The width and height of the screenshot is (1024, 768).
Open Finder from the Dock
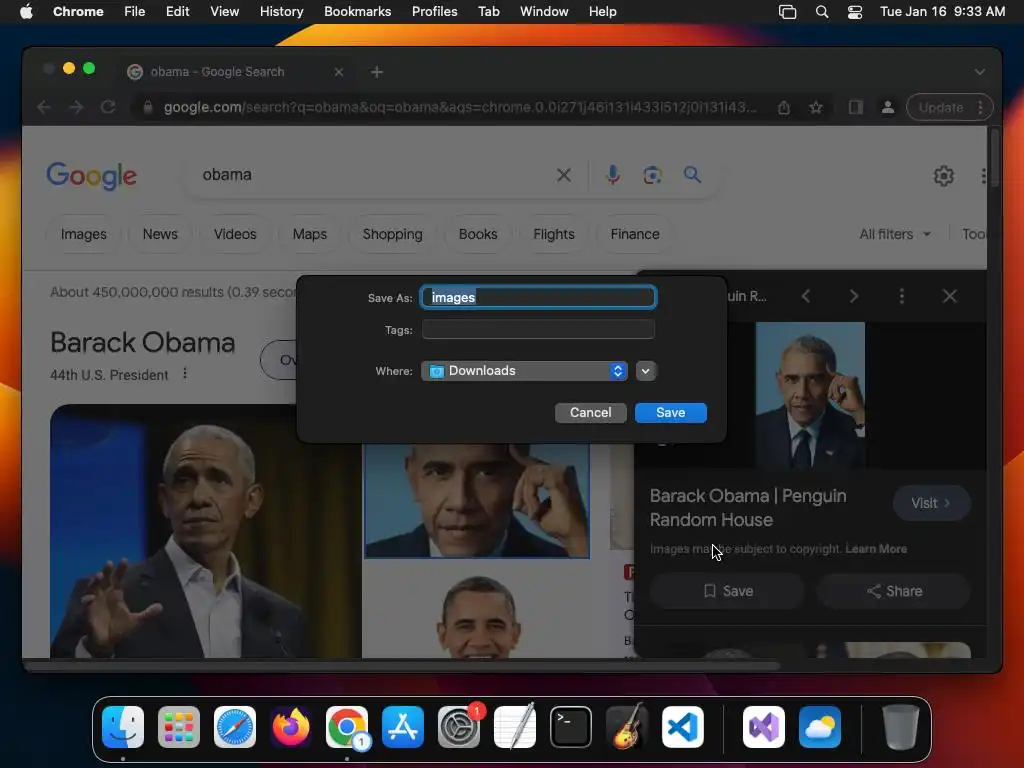[123, 727]
